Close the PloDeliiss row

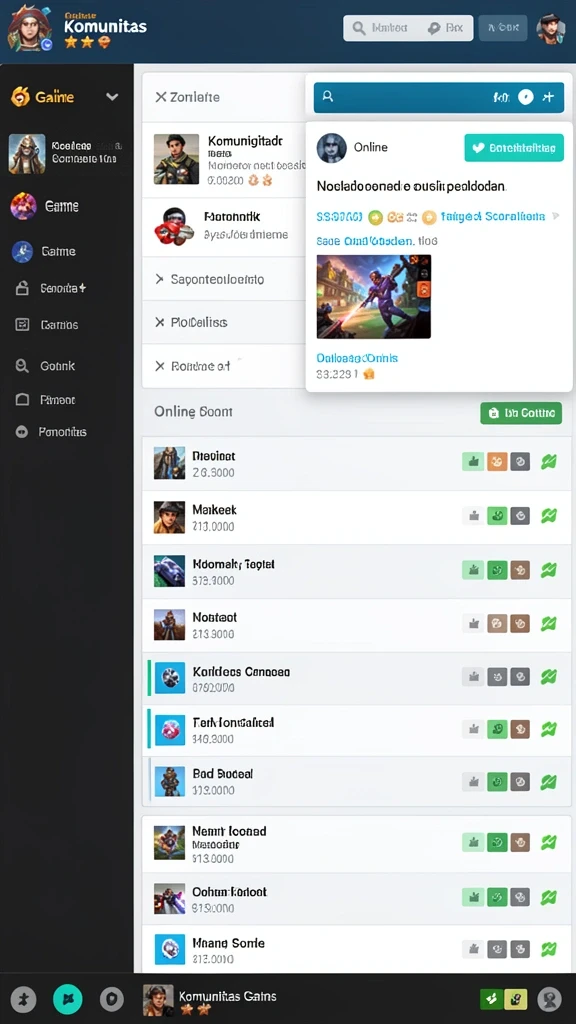(x=159, y=323)
